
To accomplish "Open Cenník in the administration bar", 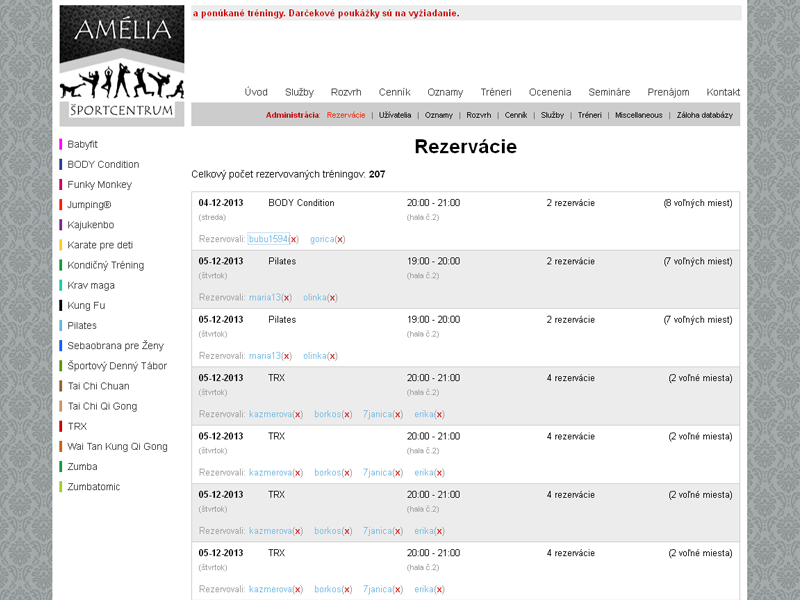I will (x=516, y=115).
